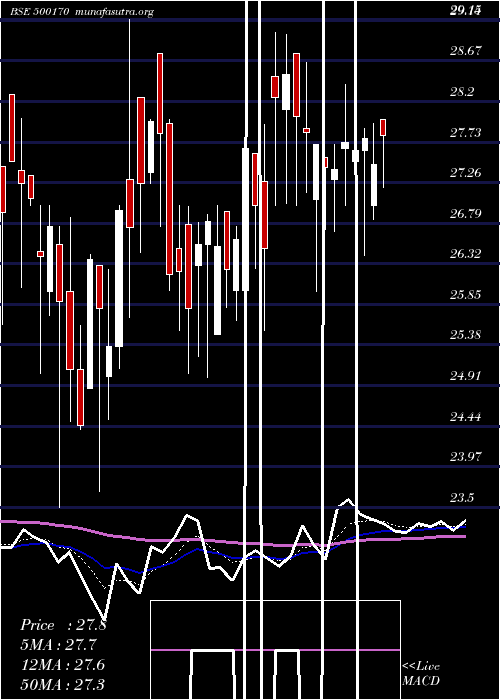Click the '50MA : 27.3' readout
The height and width of the screenshot is (700, 500).
pos(63,684)
